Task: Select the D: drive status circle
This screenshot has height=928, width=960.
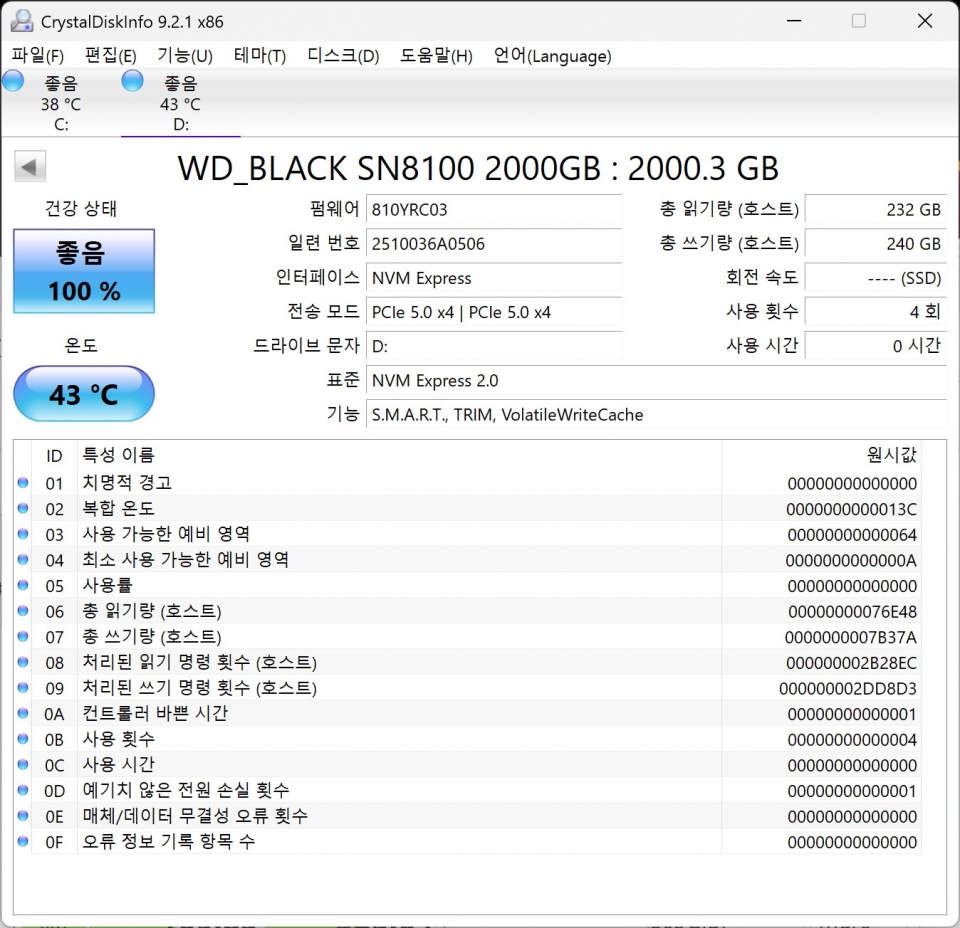Action: point(132,81)
